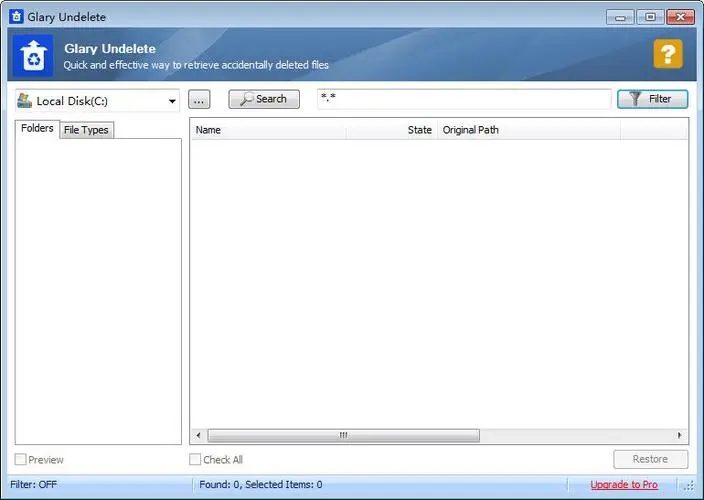Click the horizontal scrollbar right arrow
The height and width of the screenshot is (500, 704).
tap(679, 435)
